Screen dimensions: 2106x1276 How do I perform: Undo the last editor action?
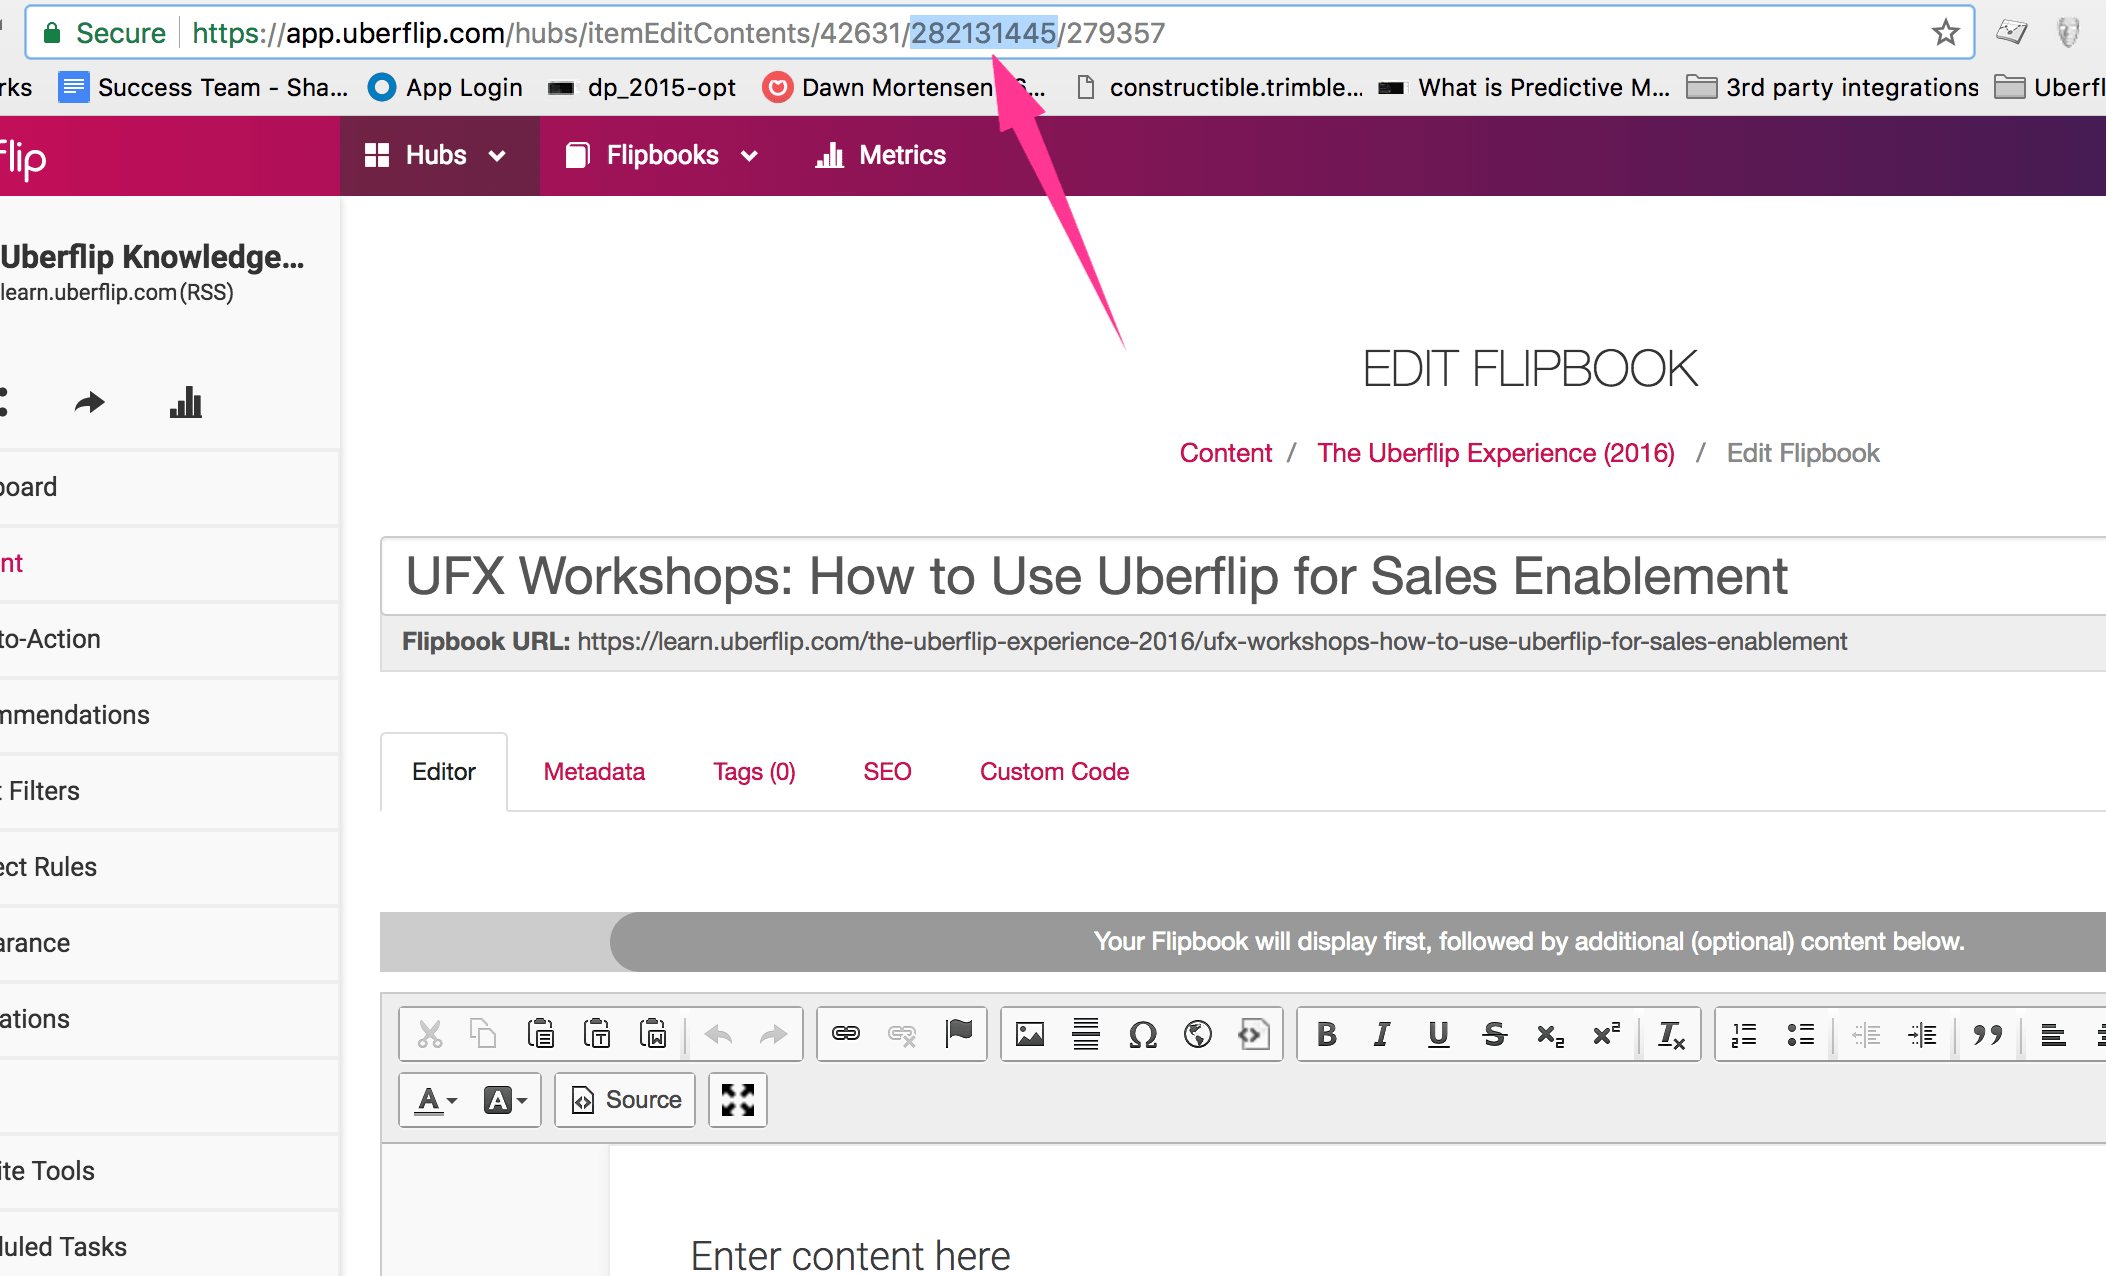coord(718,1034)
